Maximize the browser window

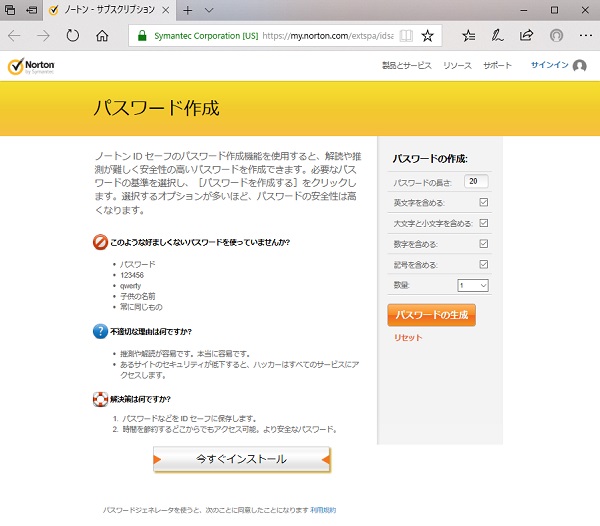tap(554, 10)
